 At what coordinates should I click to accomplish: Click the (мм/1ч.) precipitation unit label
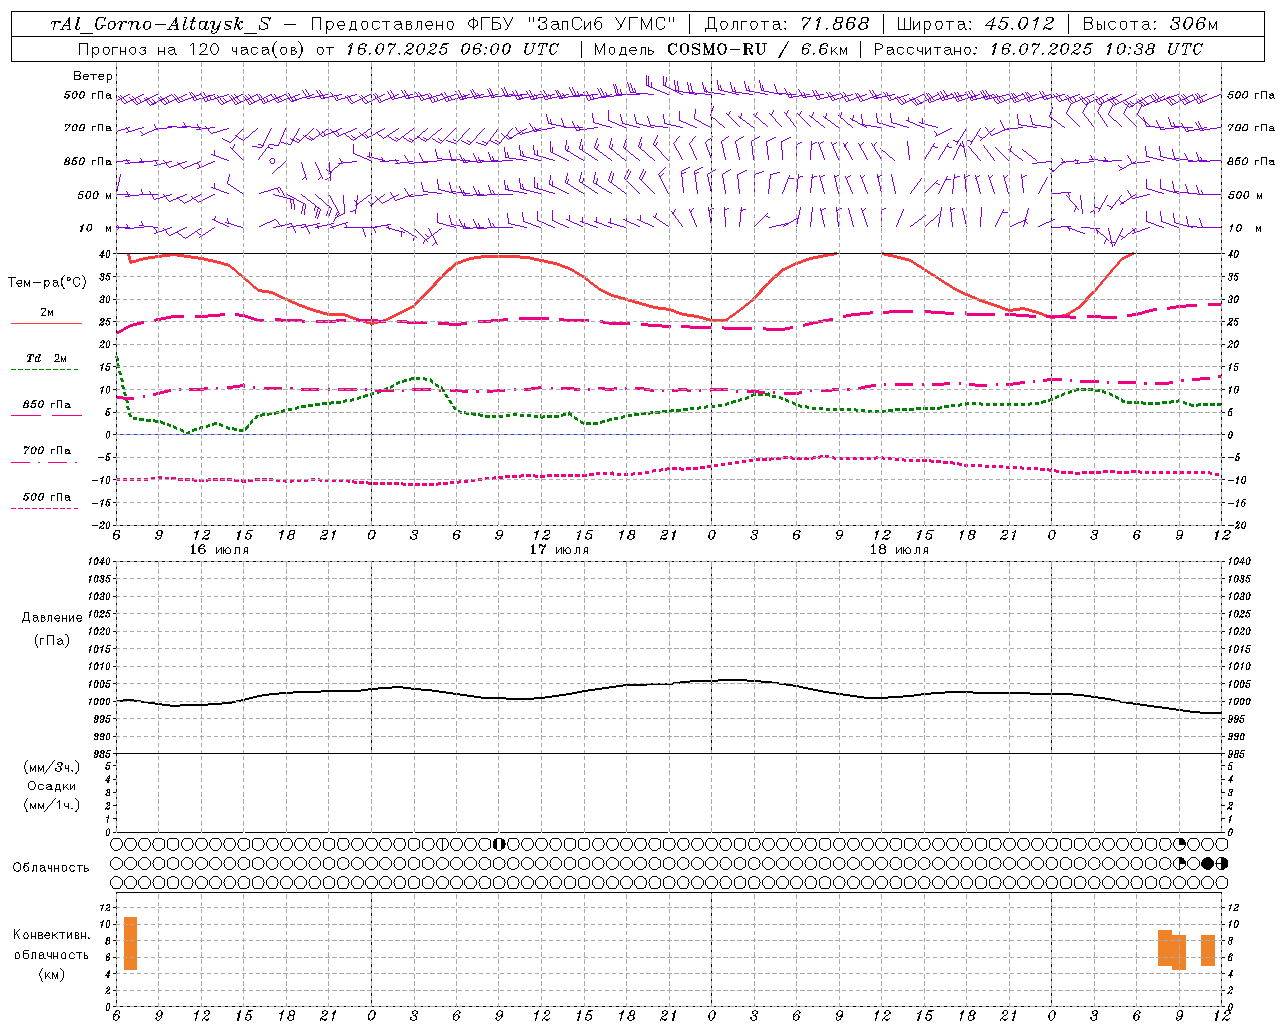[x=52, y=805]
